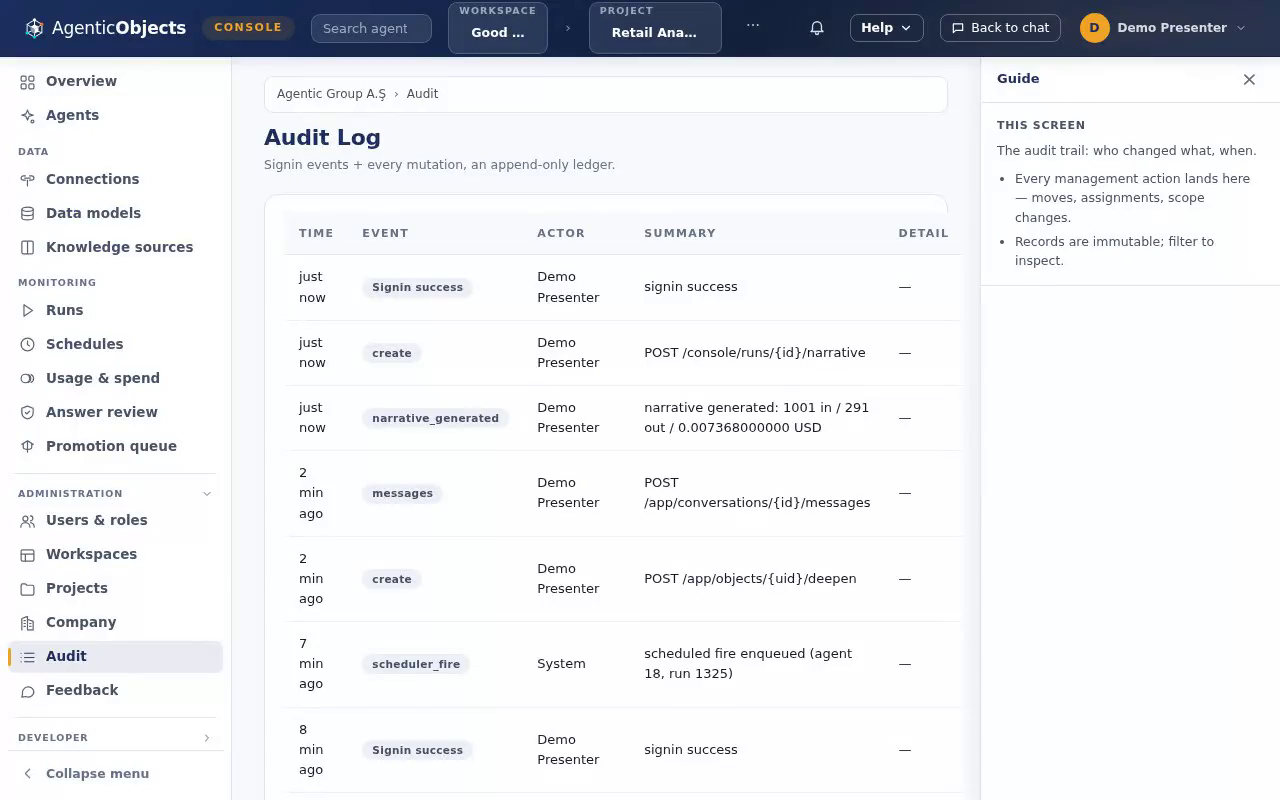
Task: Click the Audit list icon
Action: point(28,656)
